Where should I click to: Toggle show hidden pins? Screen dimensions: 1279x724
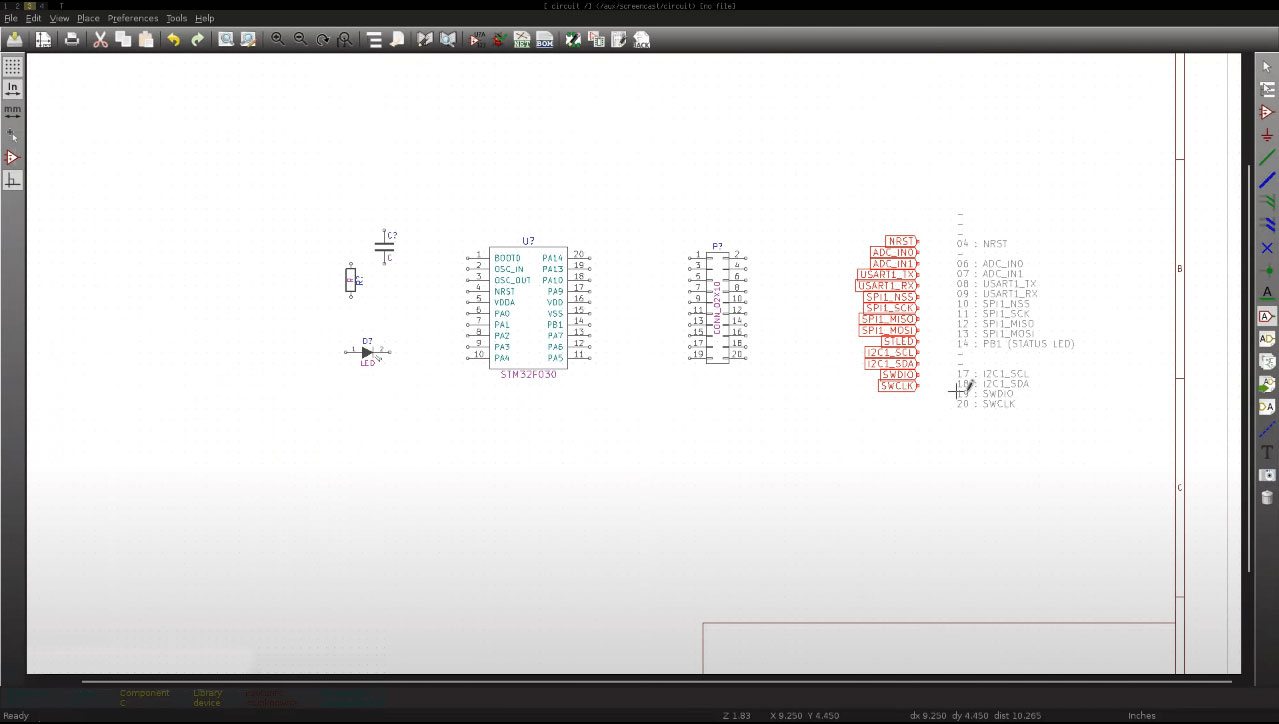12,158
